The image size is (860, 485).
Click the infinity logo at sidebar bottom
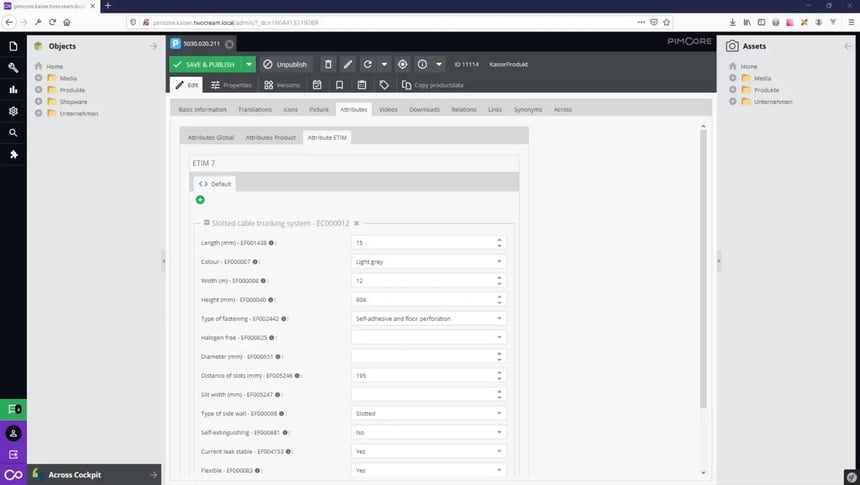(13, 475)
